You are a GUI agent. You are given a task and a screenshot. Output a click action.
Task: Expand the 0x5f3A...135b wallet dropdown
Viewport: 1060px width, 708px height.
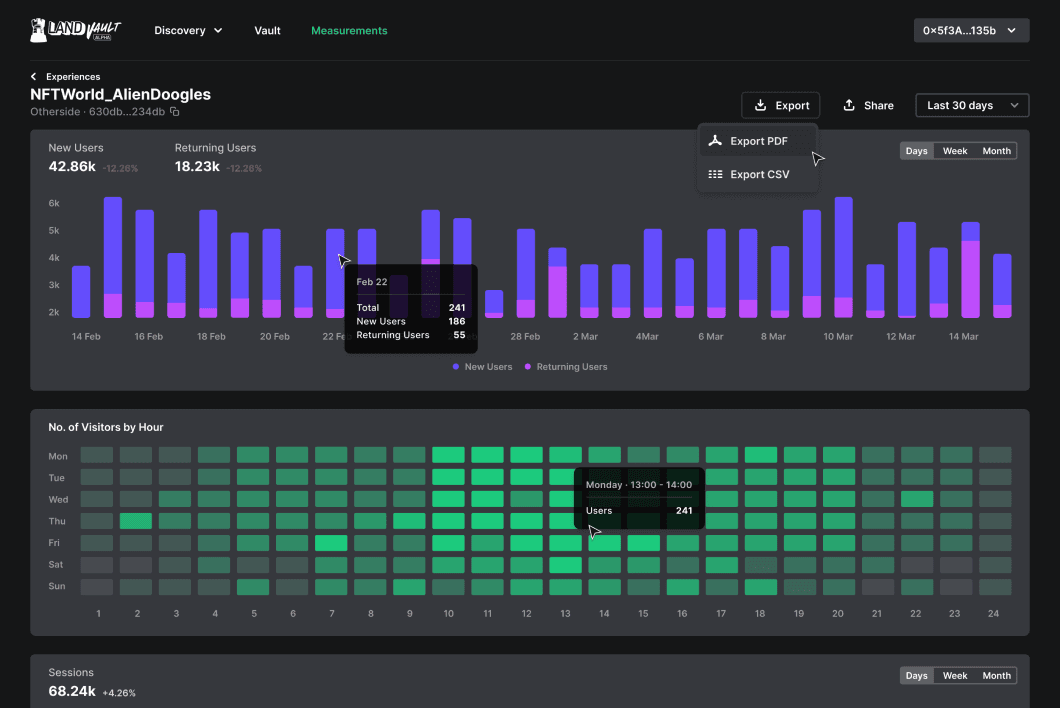point(971,30)
